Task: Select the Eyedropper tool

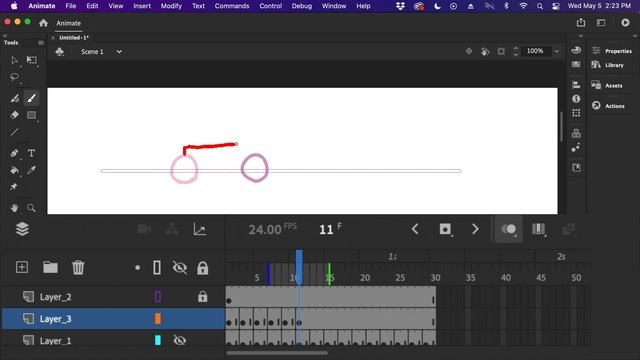Action: [x=31, y=170]
